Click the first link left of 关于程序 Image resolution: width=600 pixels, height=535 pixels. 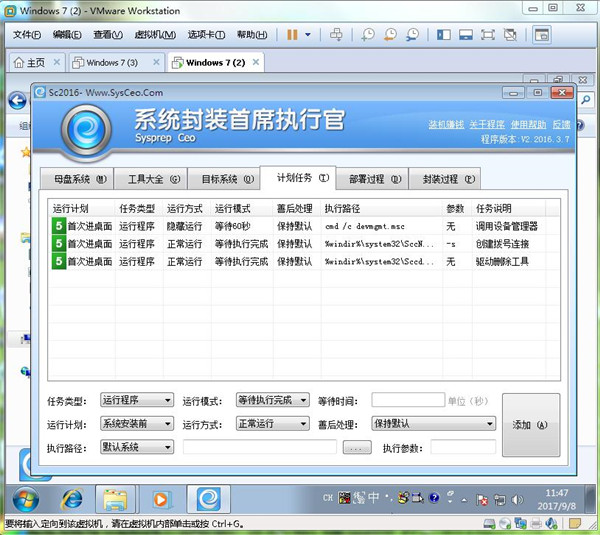pos(446,124)
